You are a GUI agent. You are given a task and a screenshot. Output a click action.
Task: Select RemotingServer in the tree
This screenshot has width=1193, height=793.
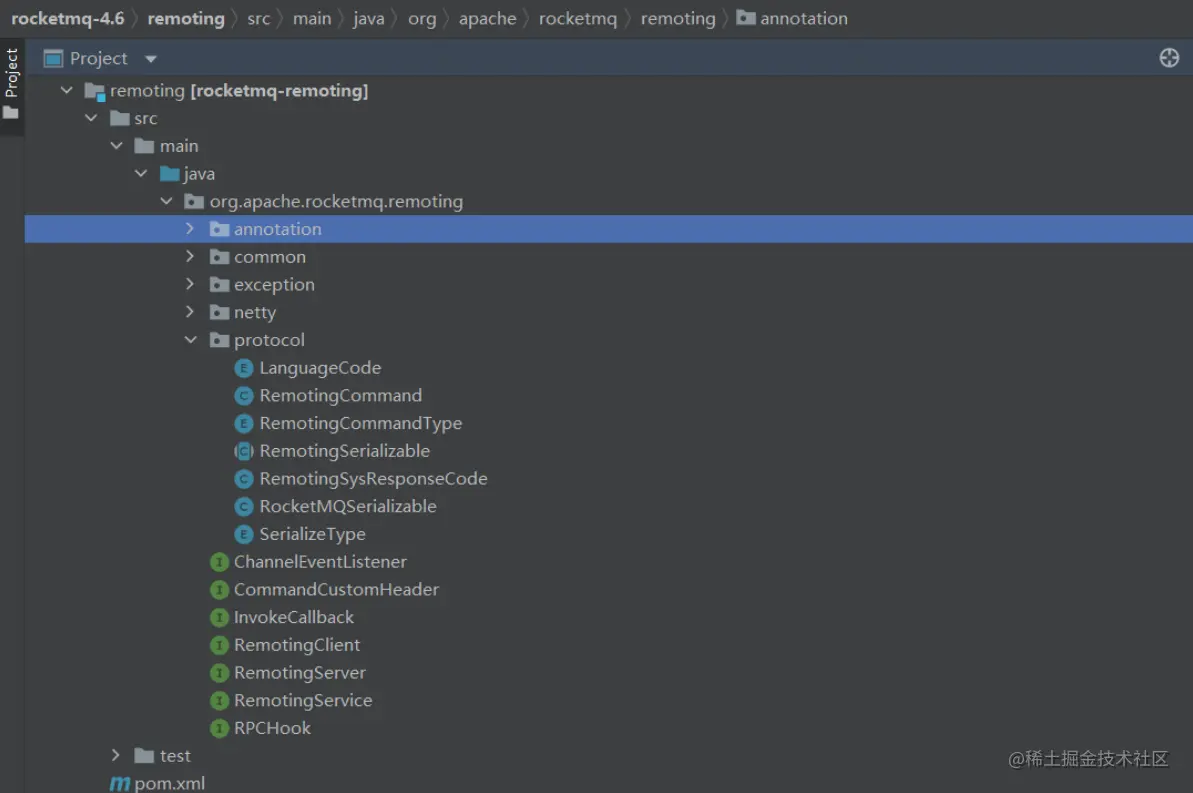(300, 673)
